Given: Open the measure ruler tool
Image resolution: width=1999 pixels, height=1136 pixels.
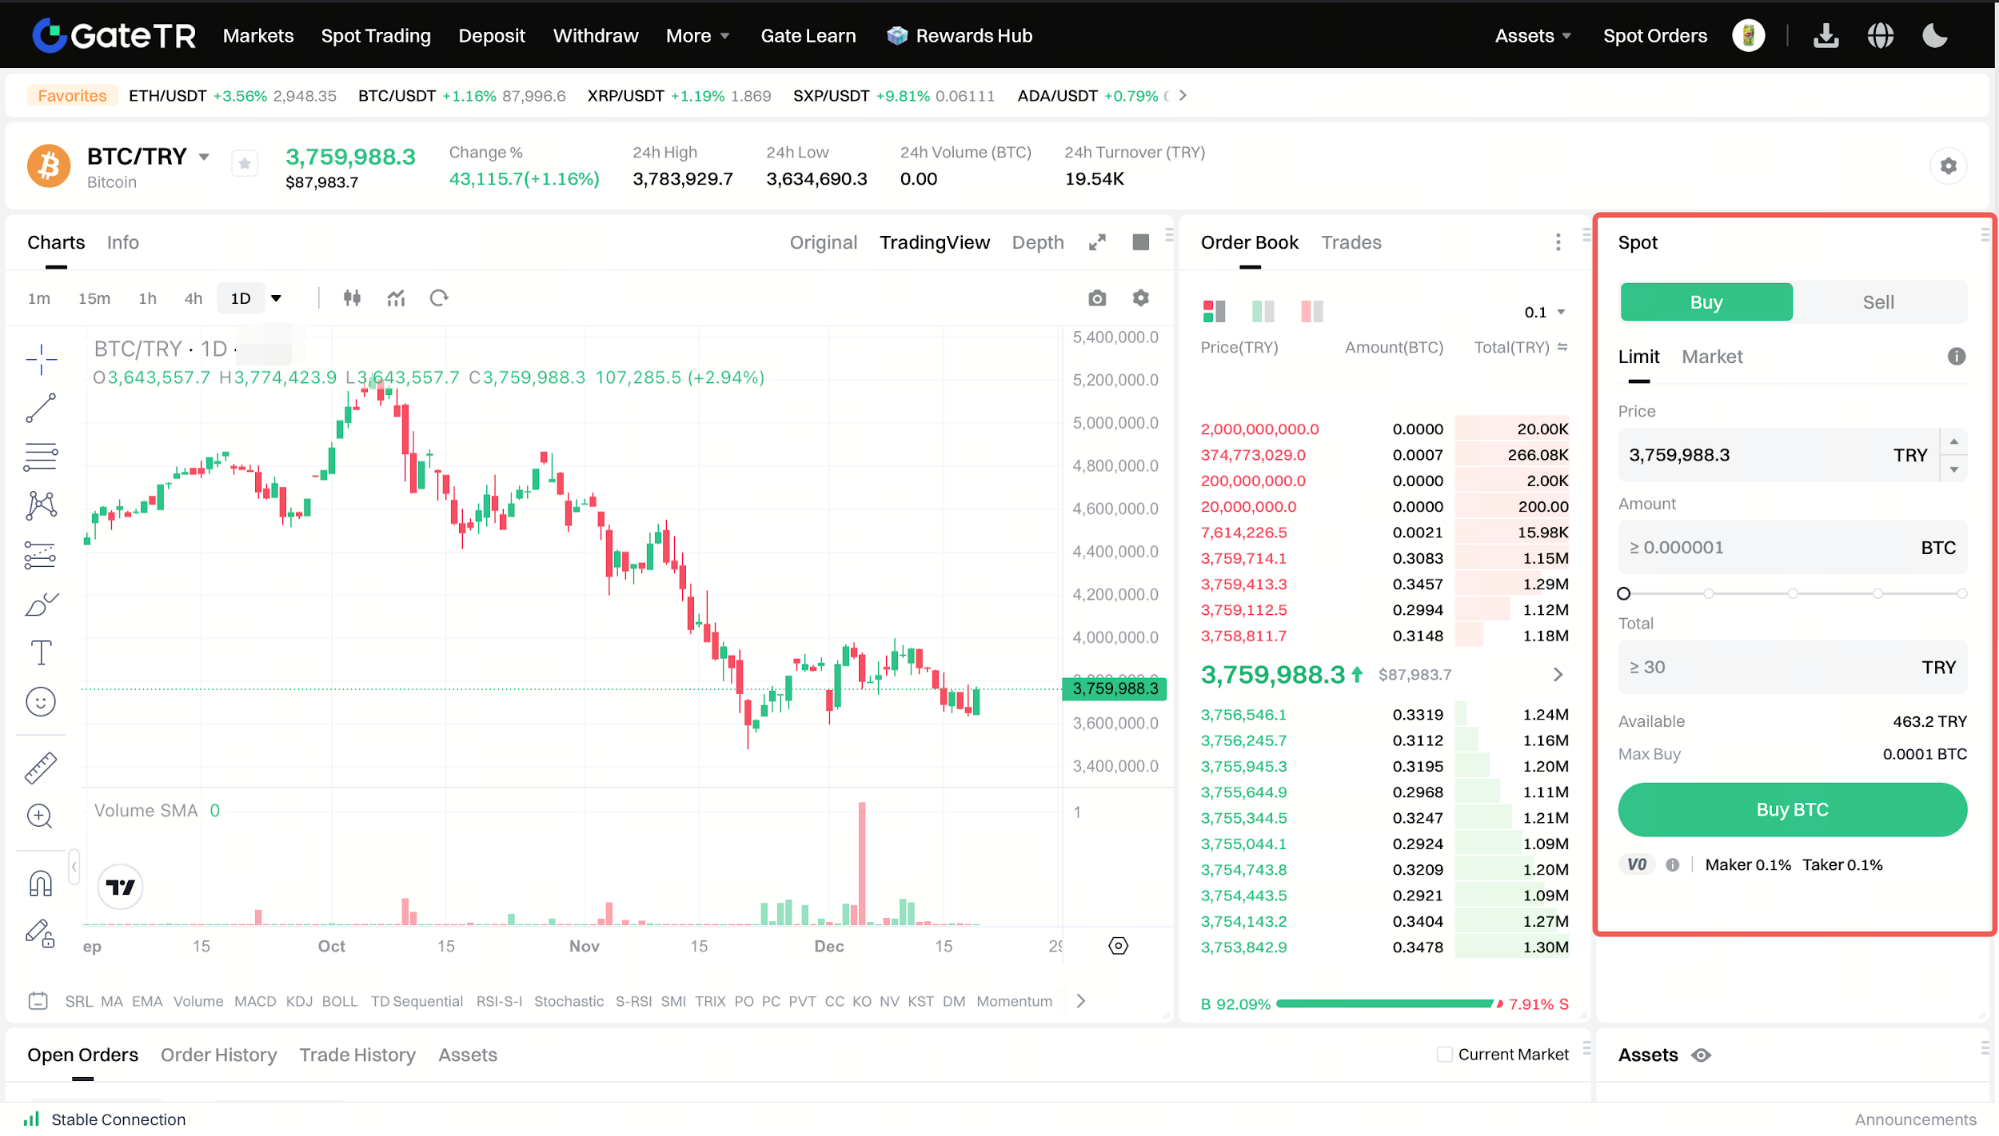Looking at the screenshot, I should click(41, 768).
